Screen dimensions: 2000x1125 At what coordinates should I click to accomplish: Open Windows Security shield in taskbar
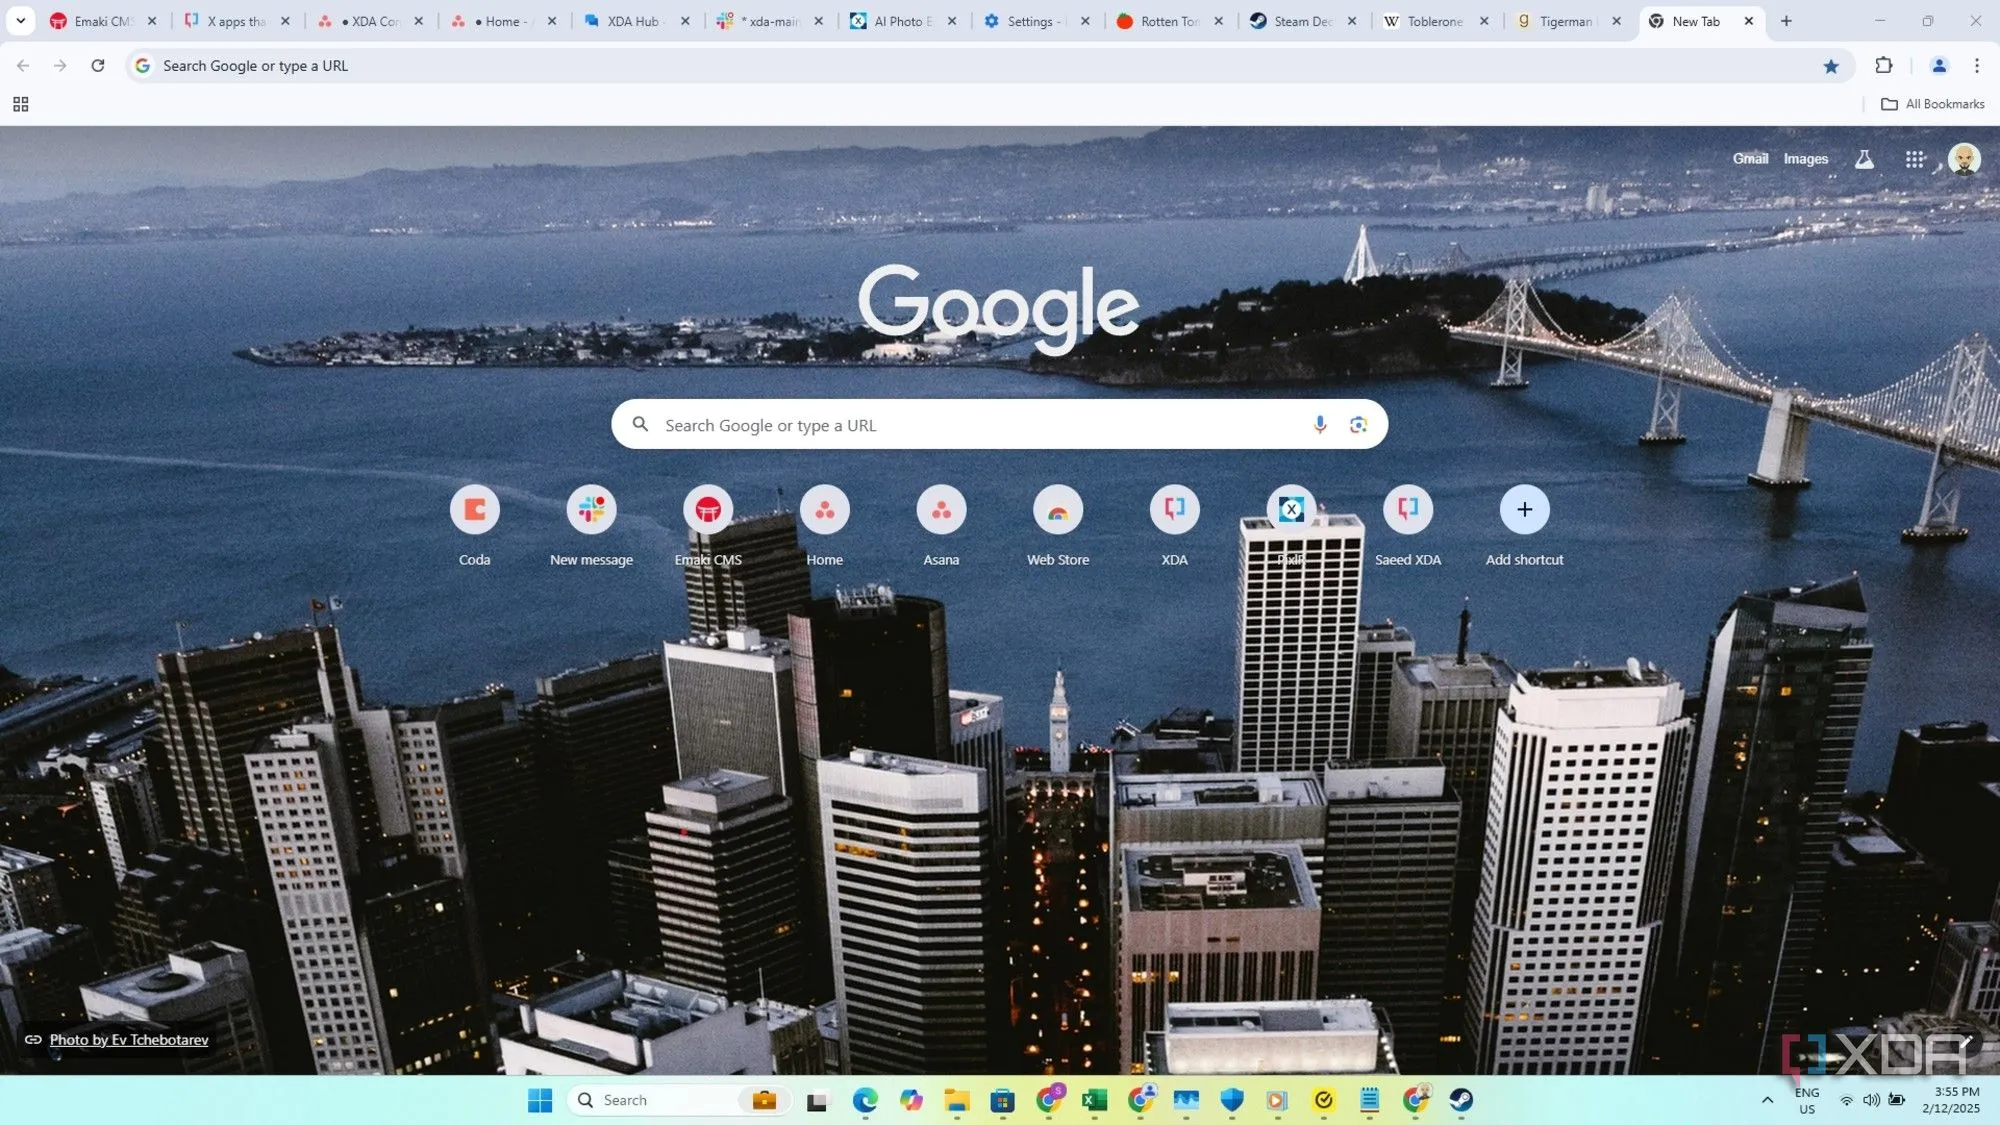[x=1232, y=1100]
